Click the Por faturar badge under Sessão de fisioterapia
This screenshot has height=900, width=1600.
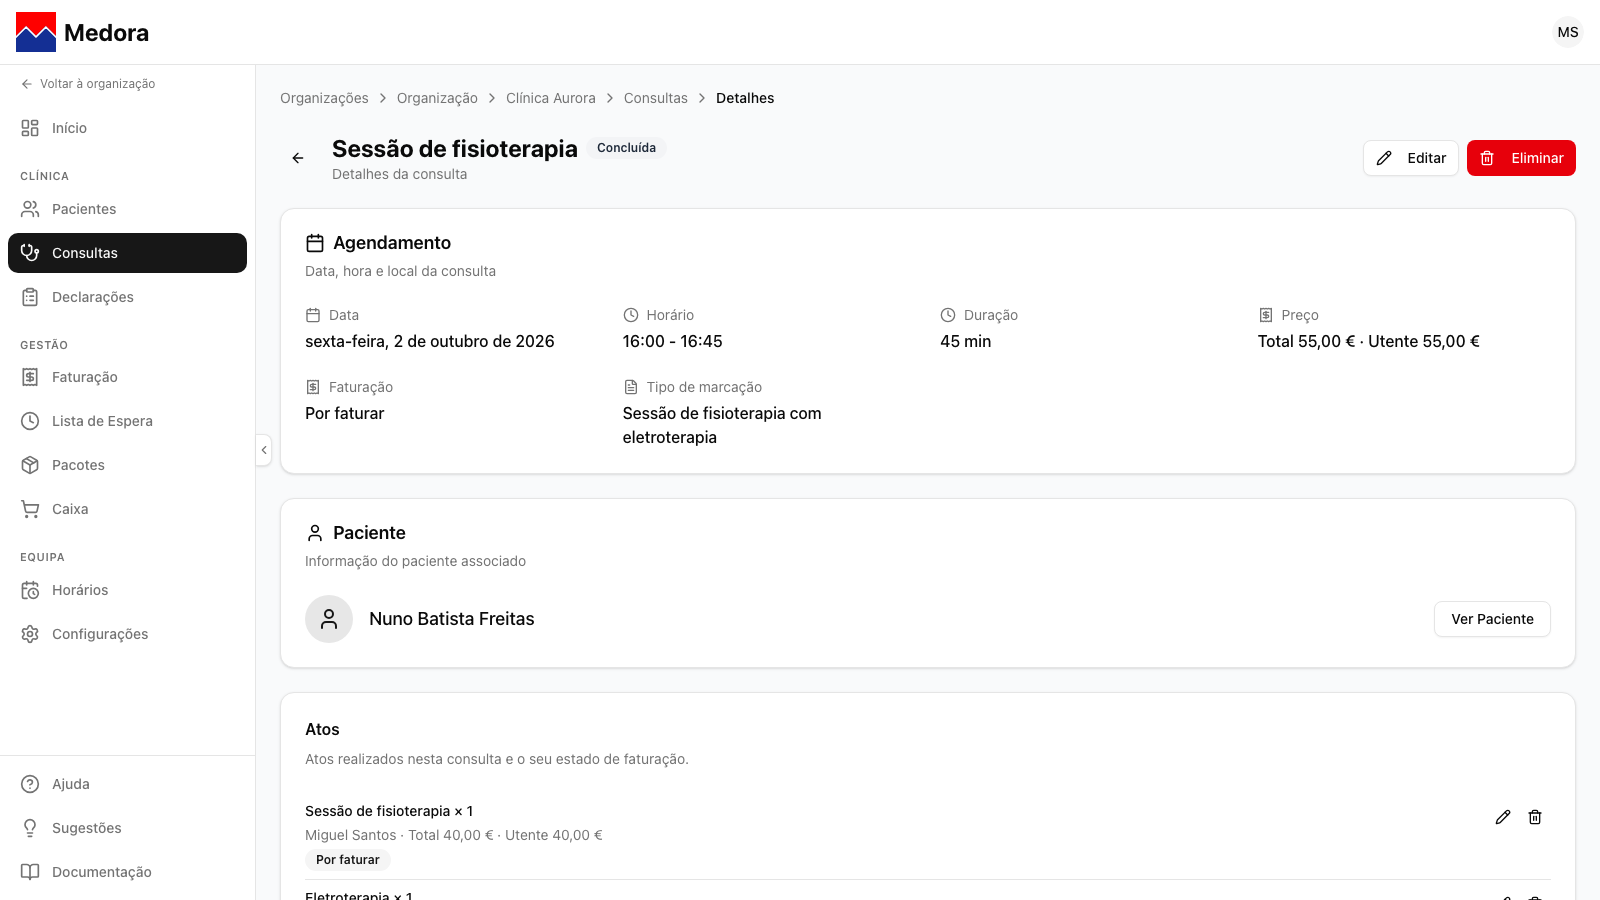point(348,860)
